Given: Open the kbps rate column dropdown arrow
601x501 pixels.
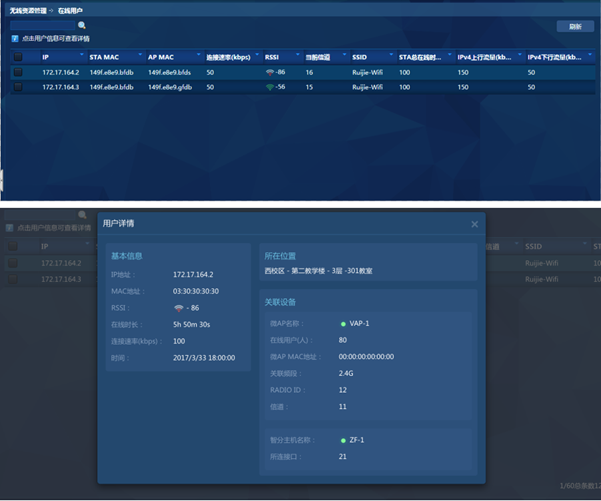Looking at the screenshot, I should point(257,54).
